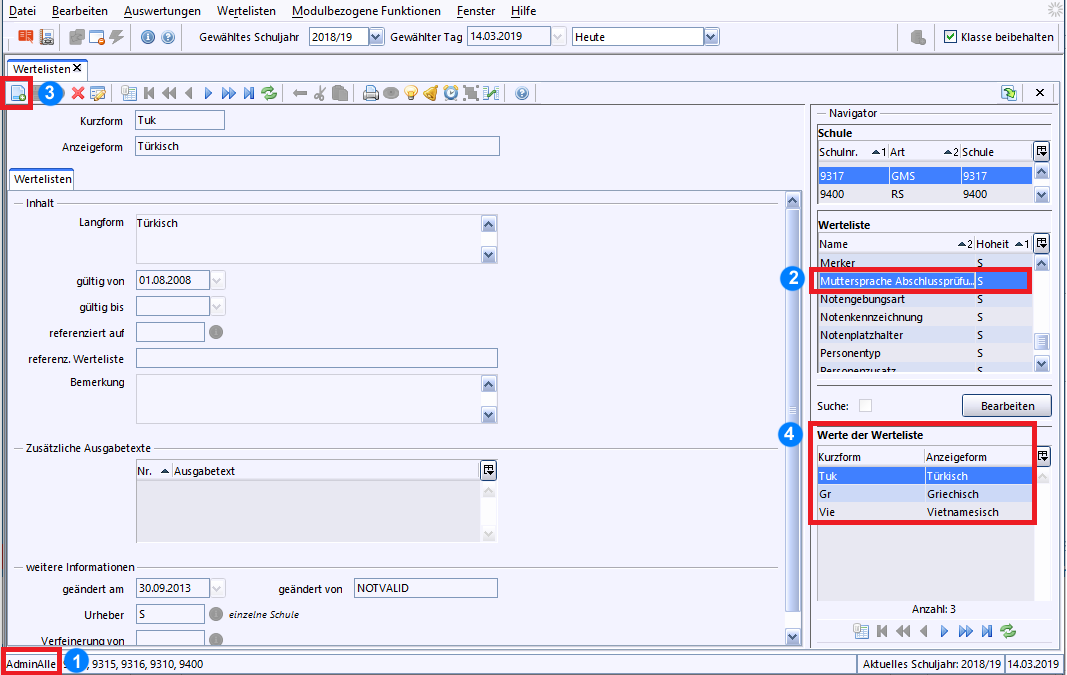
Task: Open the Bearbeiten menu
Action: tap(80, 11)
